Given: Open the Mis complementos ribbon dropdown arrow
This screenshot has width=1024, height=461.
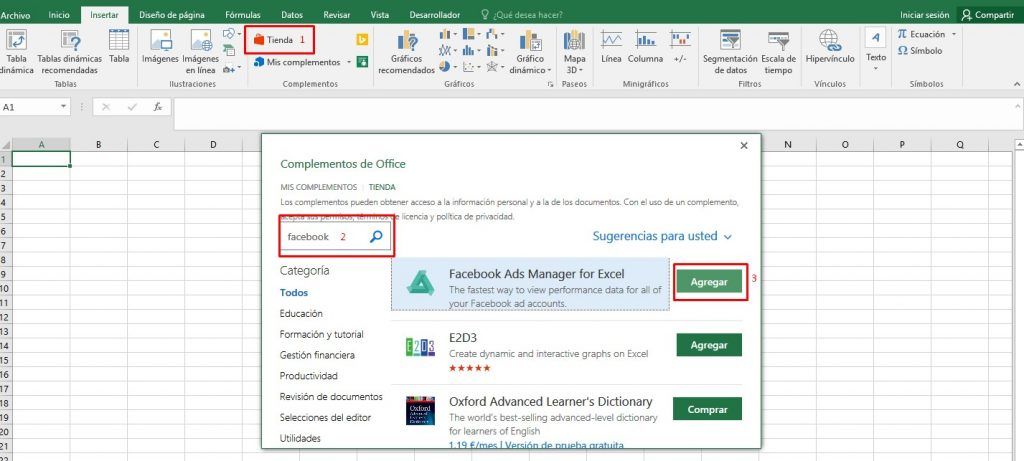Looking at the screenshot, I should 349,63.
